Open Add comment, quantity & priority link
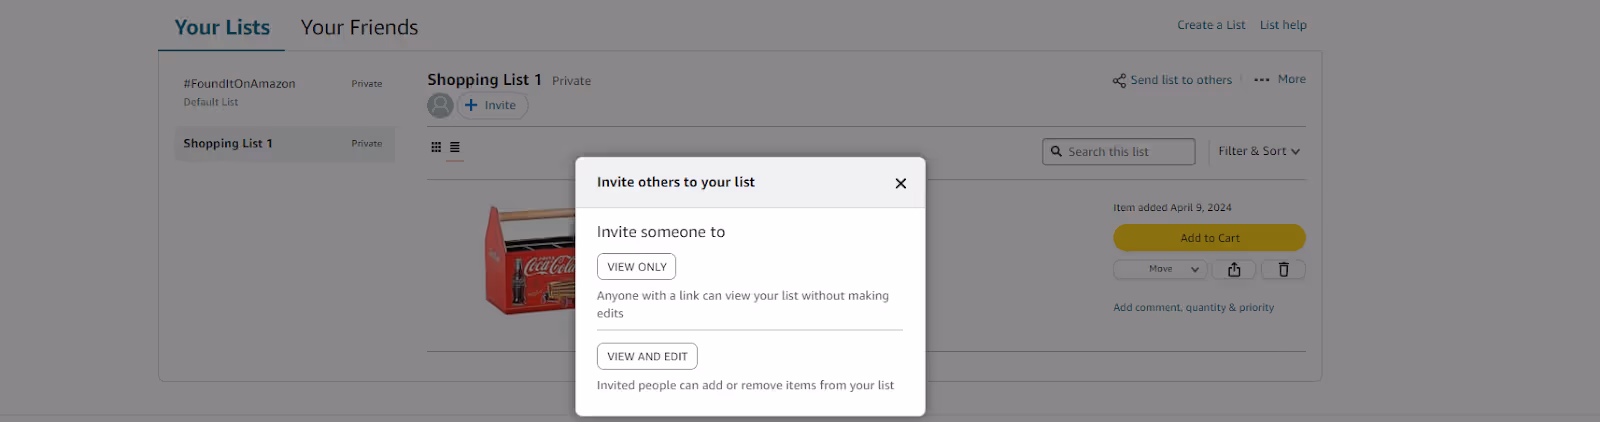 click(1194, 308)
